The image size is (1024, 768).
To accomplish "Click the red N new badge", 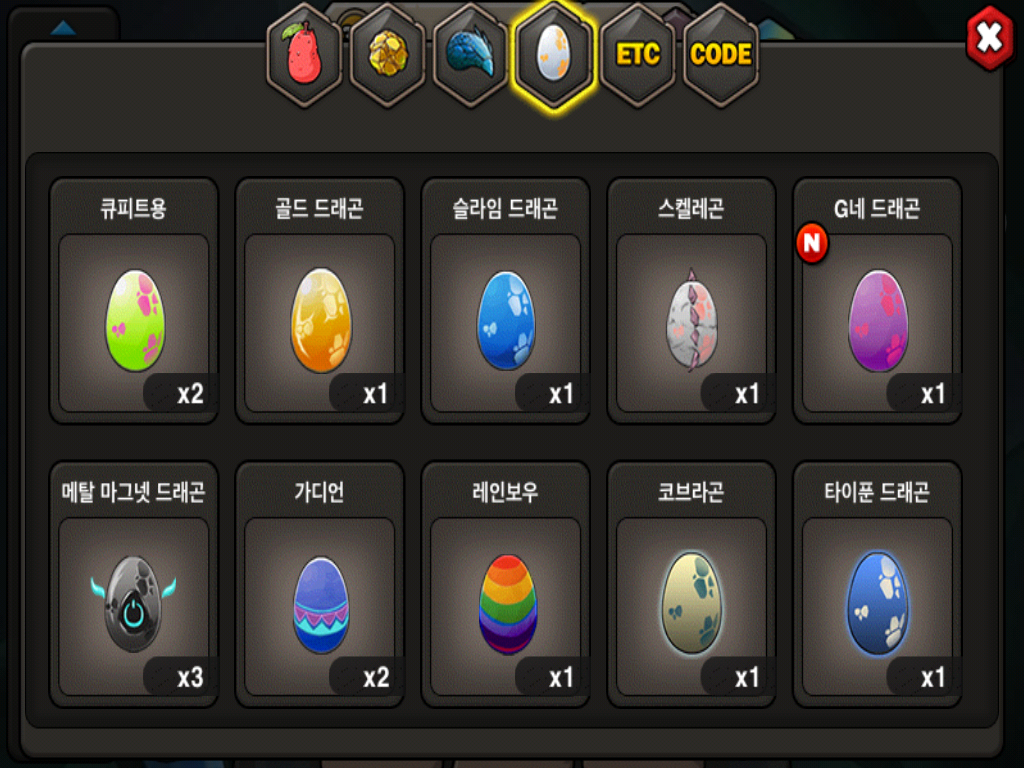I will (x=812, y=244).
